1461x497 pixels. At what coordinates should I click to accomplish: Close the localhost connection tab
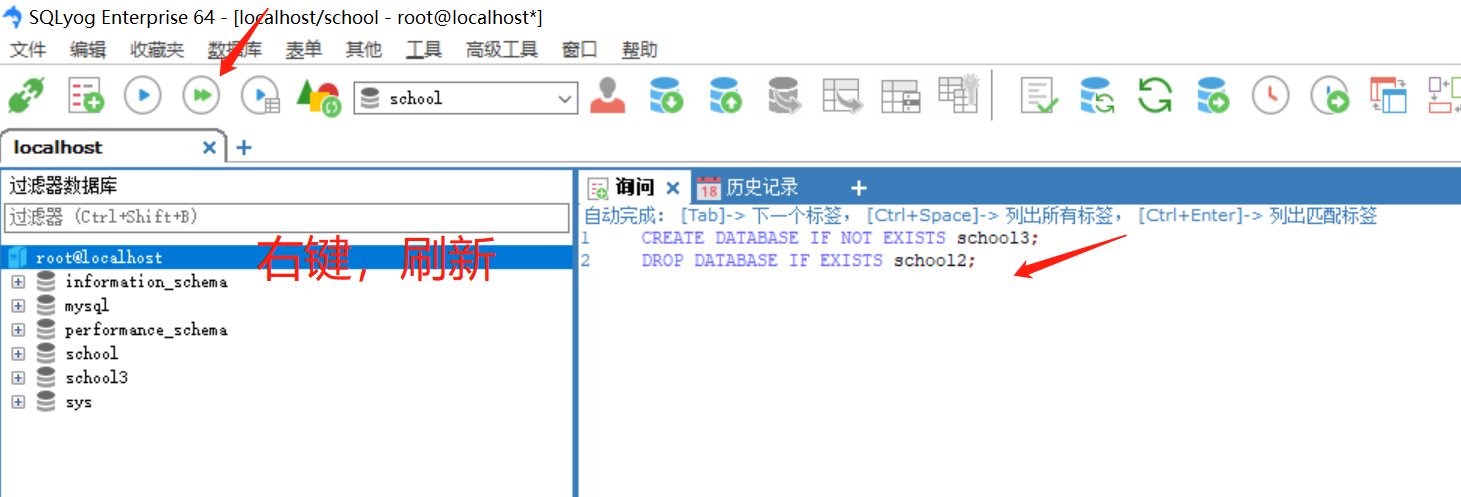(x=209, y=147)
